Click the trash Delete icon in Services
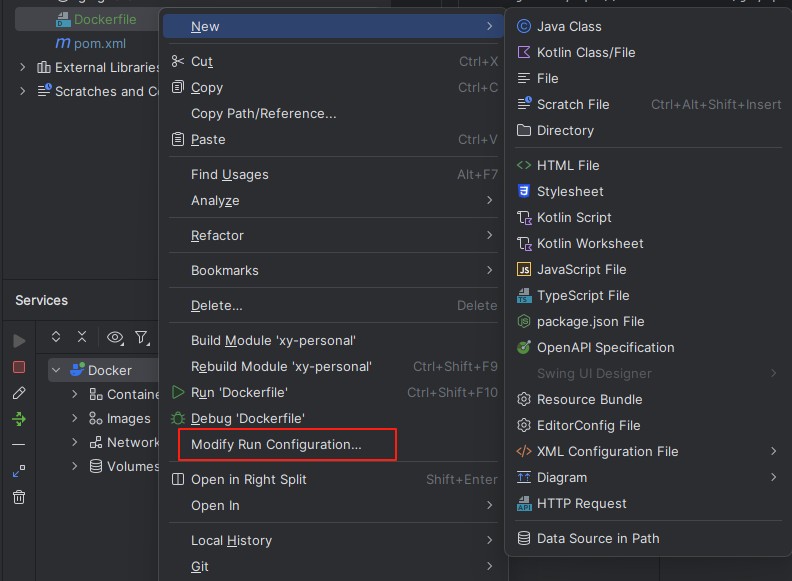 point(19,497)
